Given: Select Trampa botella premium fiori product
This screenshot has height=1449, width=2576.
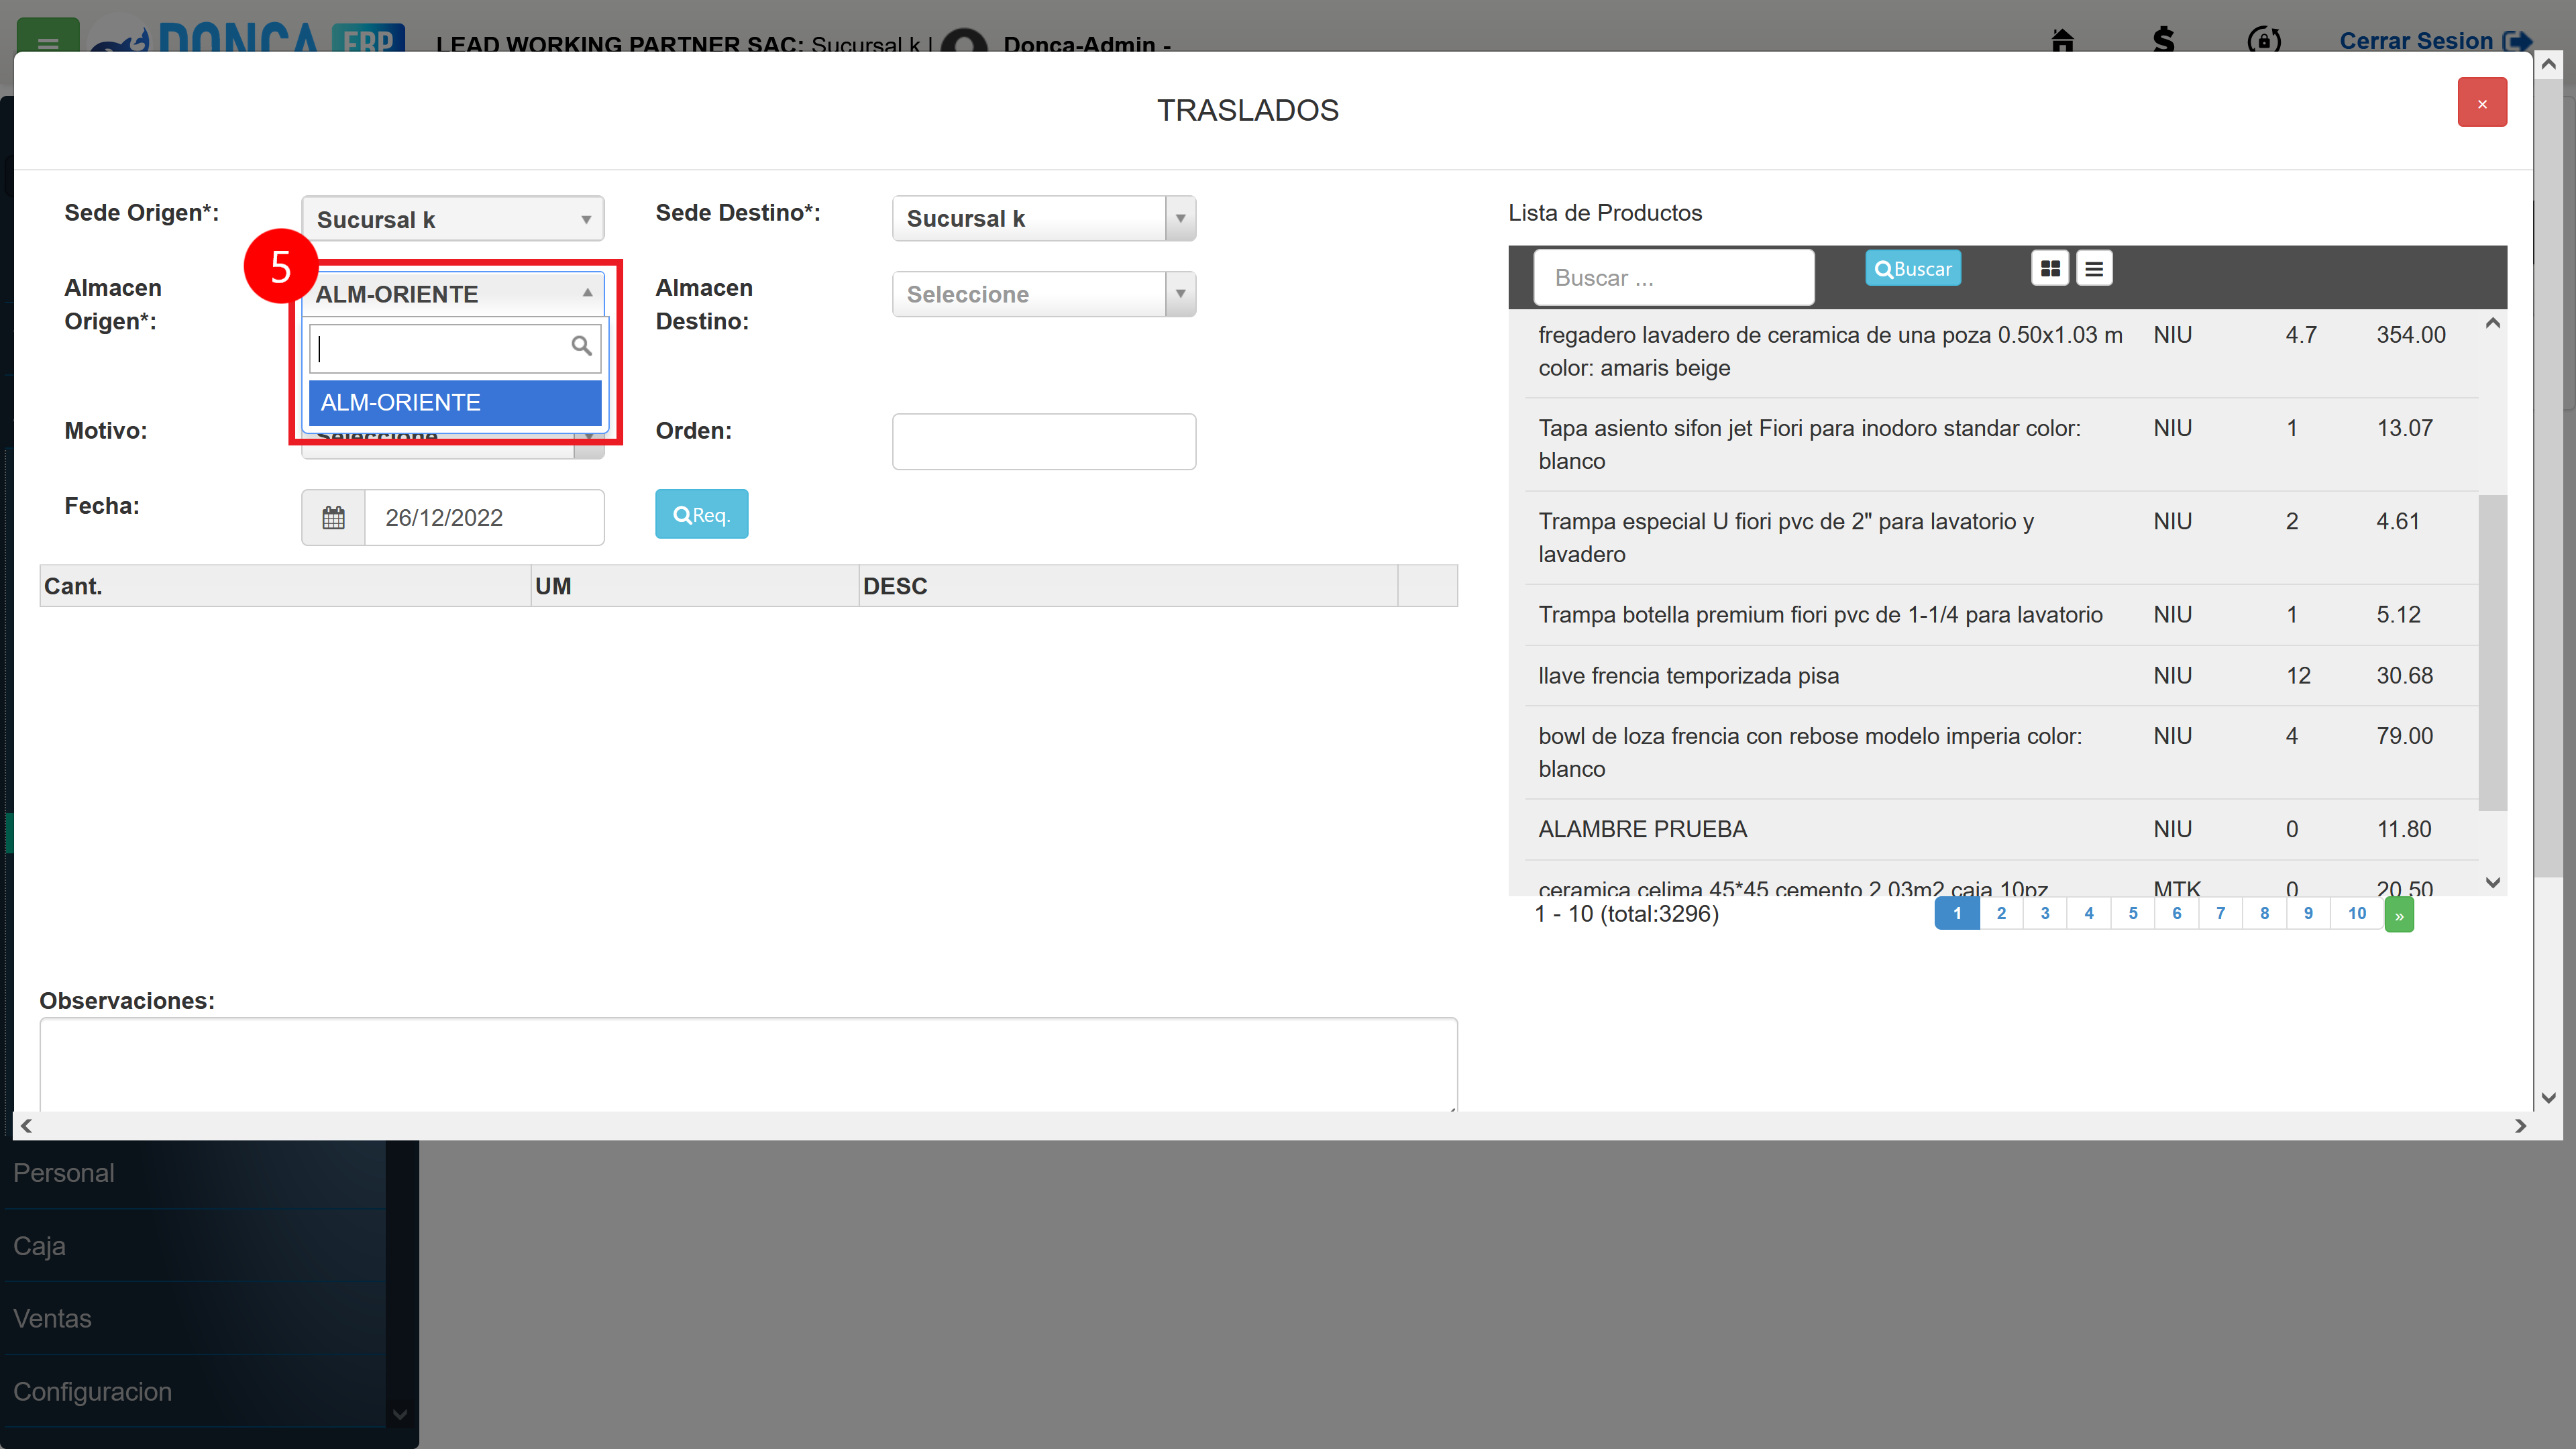Looking at the screenshot, I should click(x=2001, y=615).
